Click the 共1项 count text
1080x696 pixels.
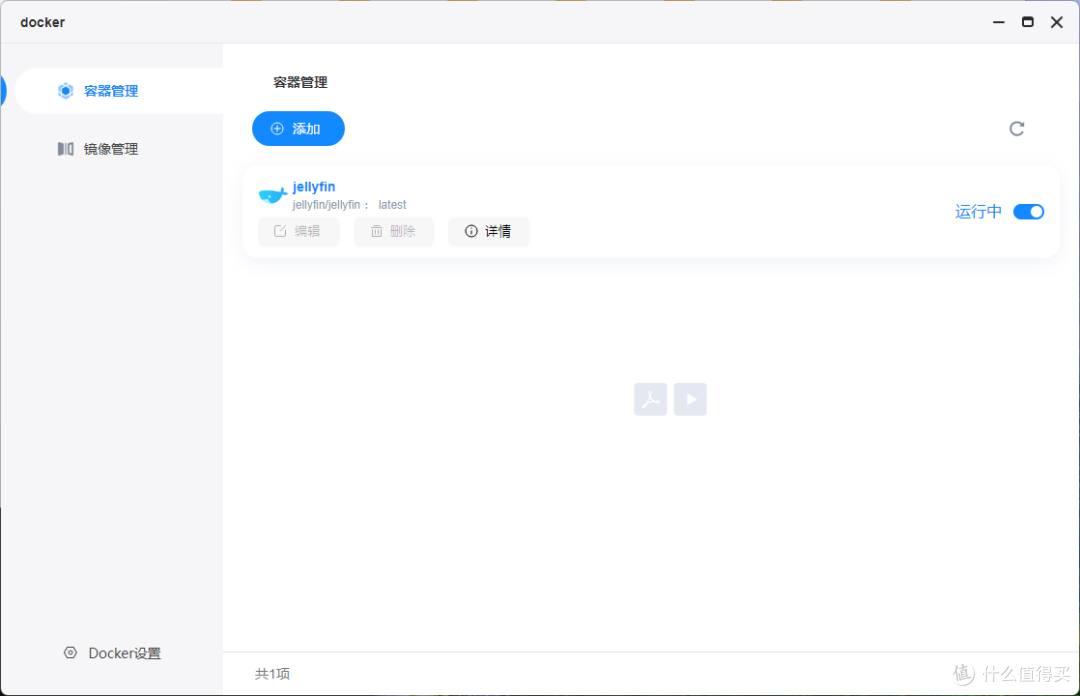click(273, 674)
